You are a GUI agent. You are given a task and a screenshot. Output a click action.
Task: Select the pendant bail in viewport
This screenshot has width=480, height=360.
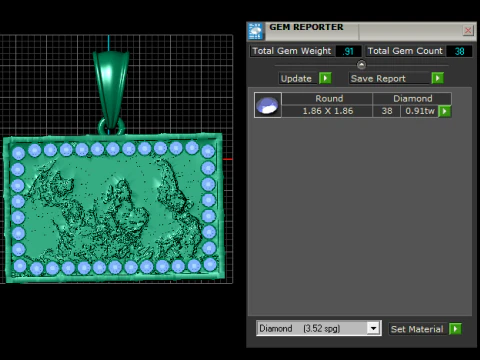111,88
